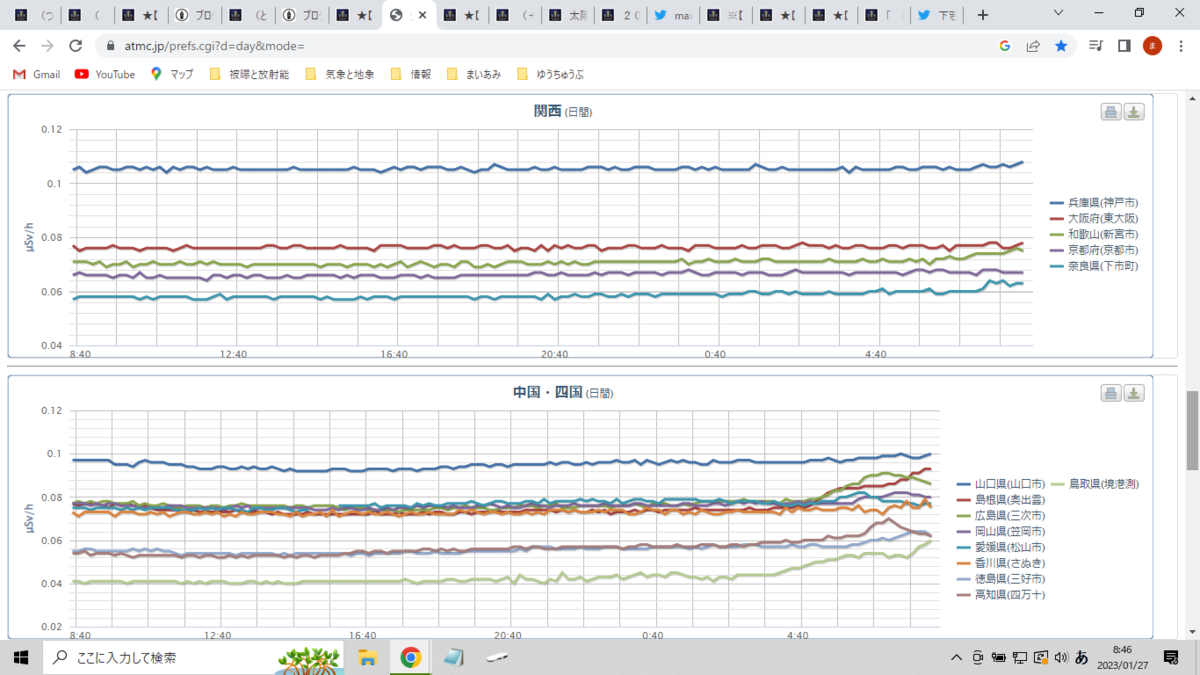Toggle 兵庫県(神戸市) series visibility in legend

pos(1094,202)
